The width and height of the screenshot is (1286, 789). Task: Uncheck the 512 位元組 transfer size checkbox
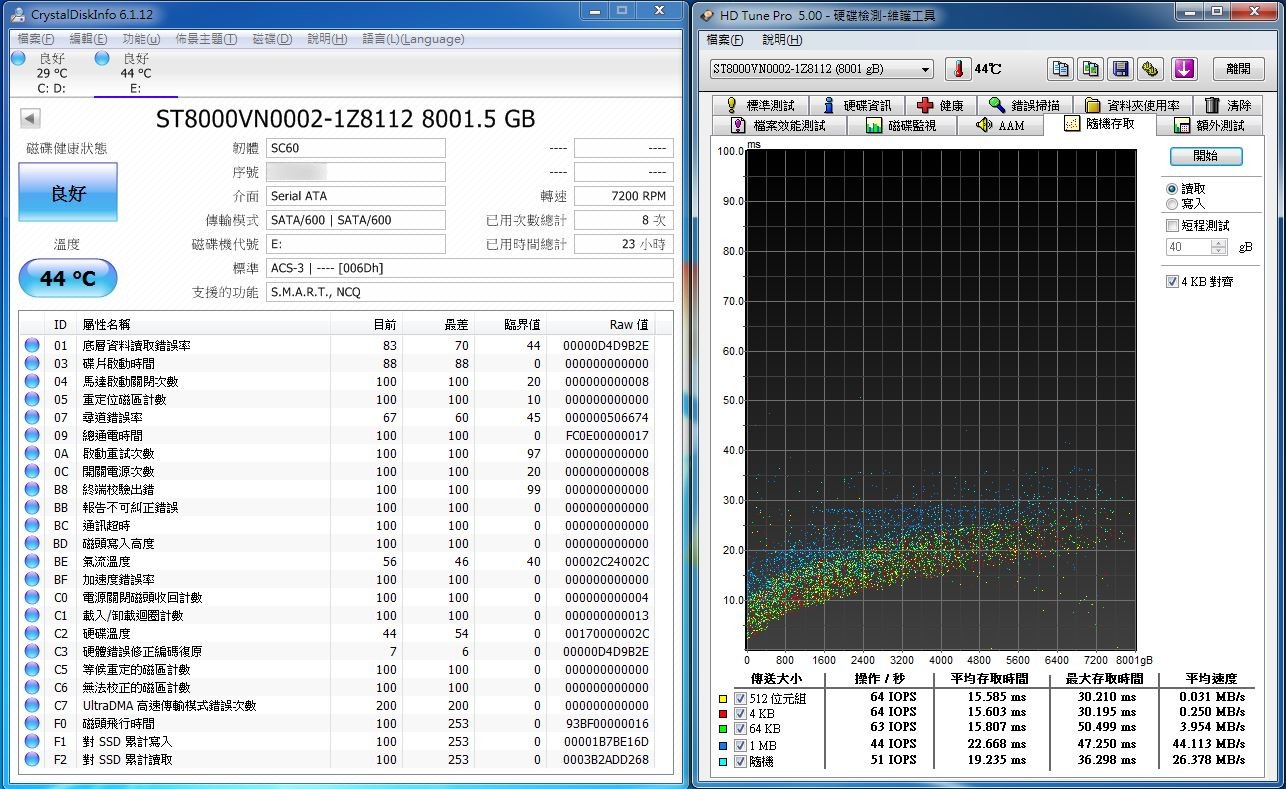coord(741,698)
